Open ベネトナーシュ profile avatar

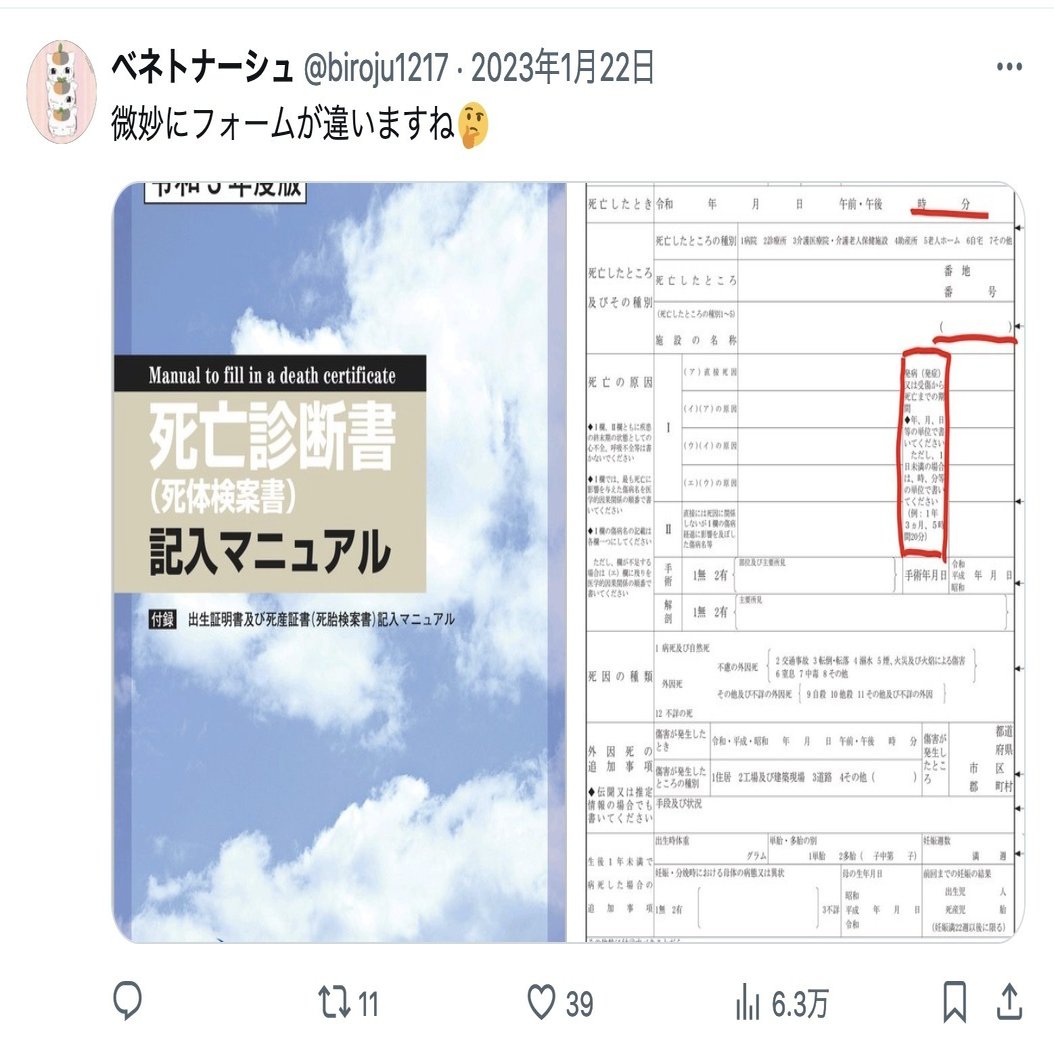coord(61,92)
